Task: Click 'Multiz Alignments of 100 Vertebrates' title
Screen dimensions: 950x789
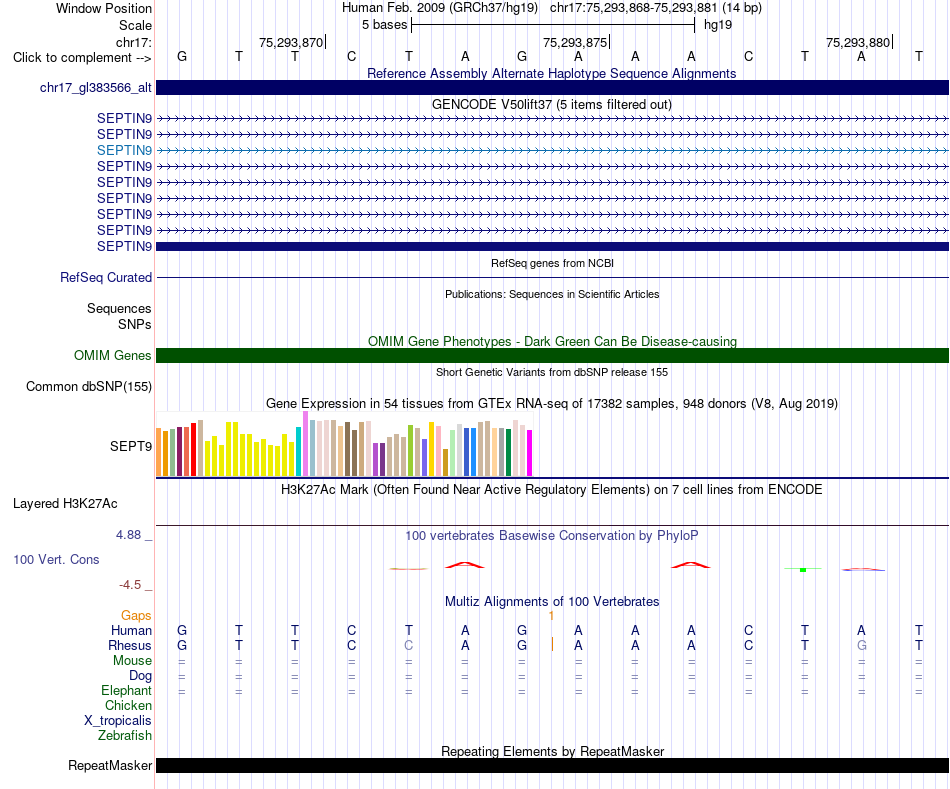Action: pyautogui.click(x=552, y=602)
